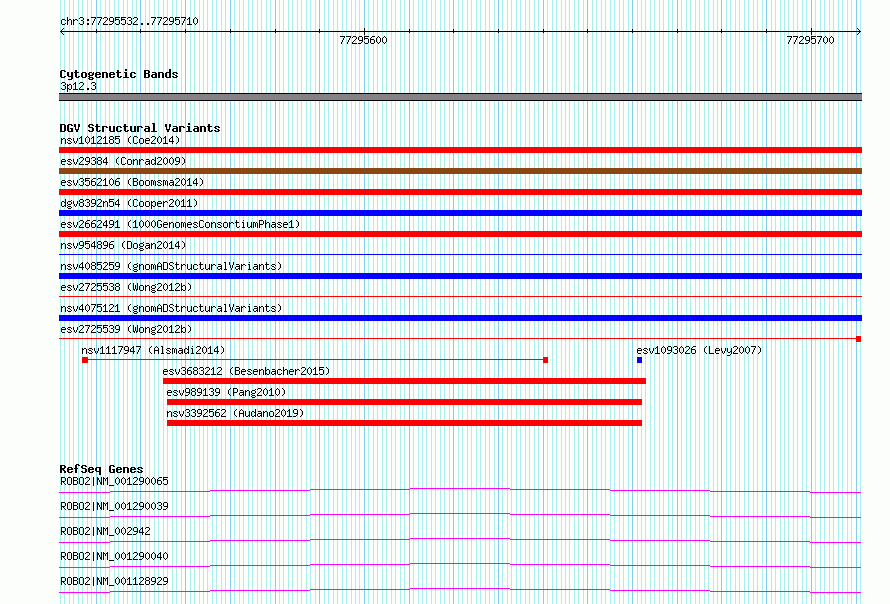Click the esv2725538 (Wong2012b) variant label
Screen dimensions: 890x604
126,287
